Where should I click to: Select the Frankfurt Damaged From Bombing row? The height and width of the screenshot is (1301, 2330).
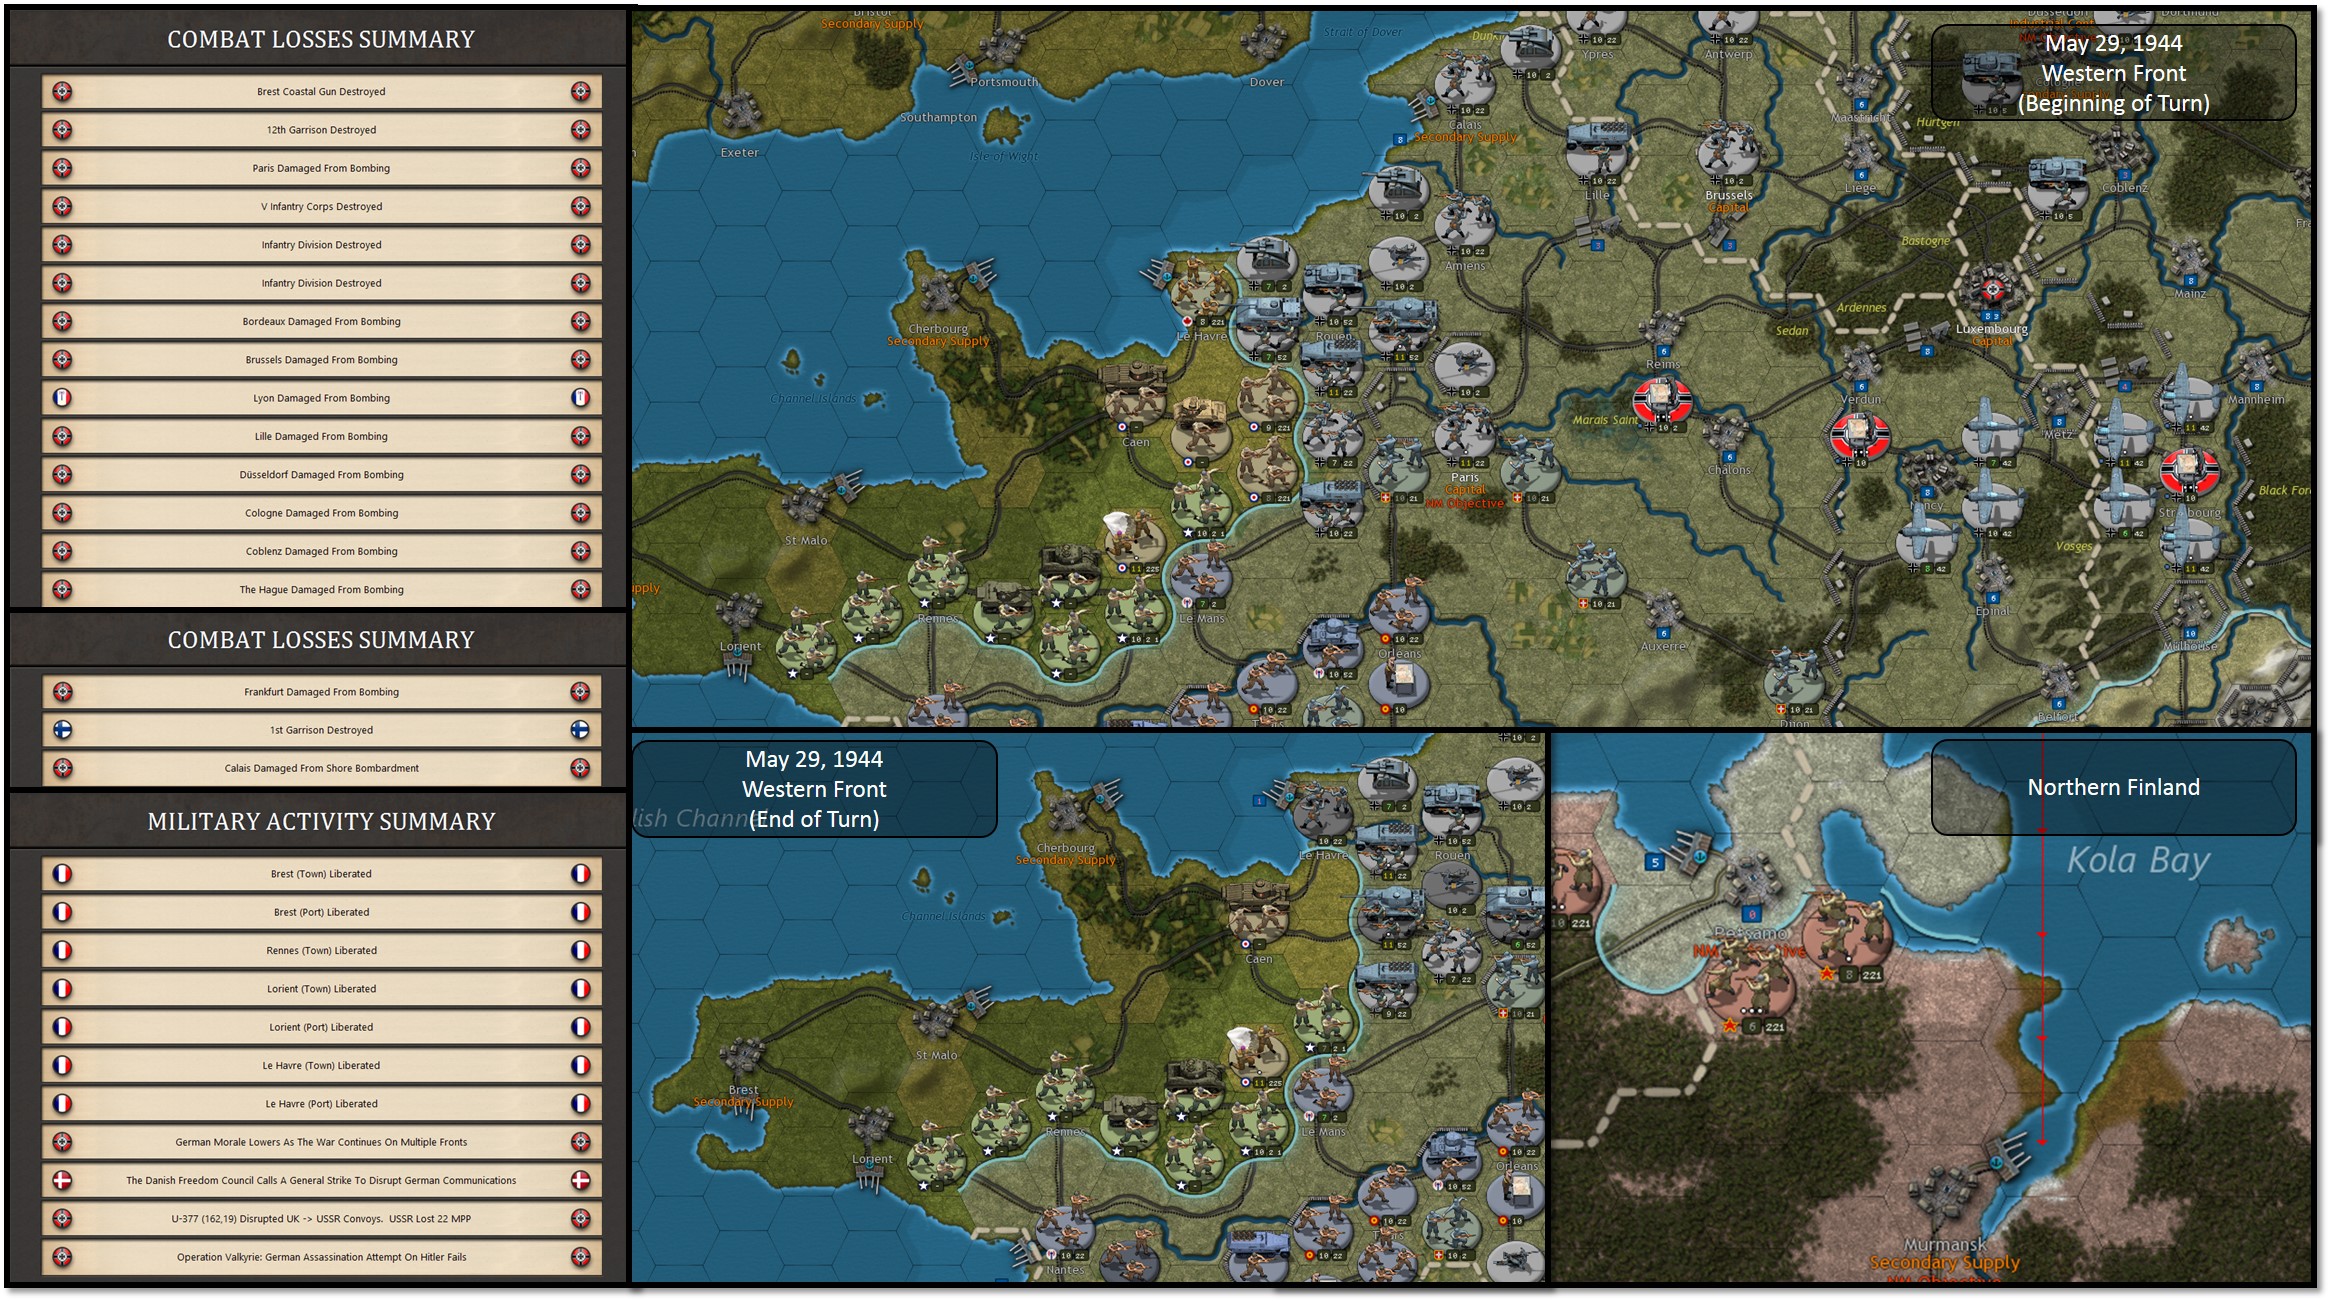pos(321,692)
